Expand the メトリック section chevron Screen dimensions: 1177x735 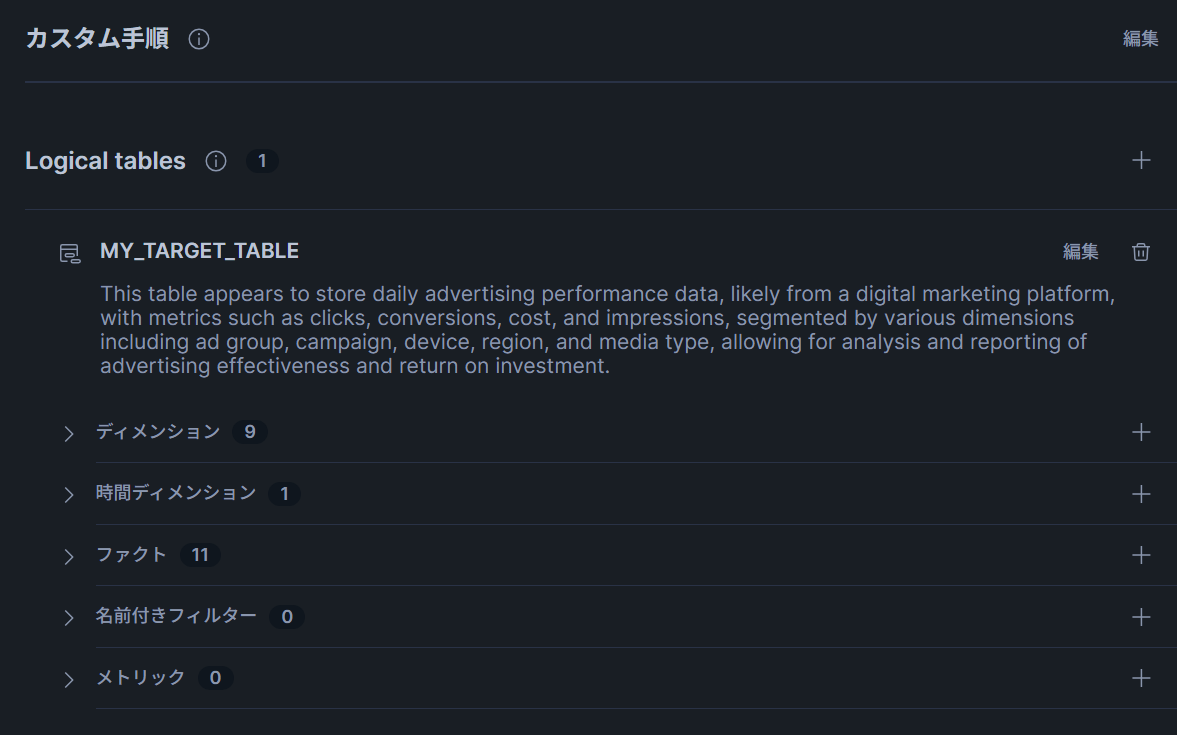tap(69, 679)
